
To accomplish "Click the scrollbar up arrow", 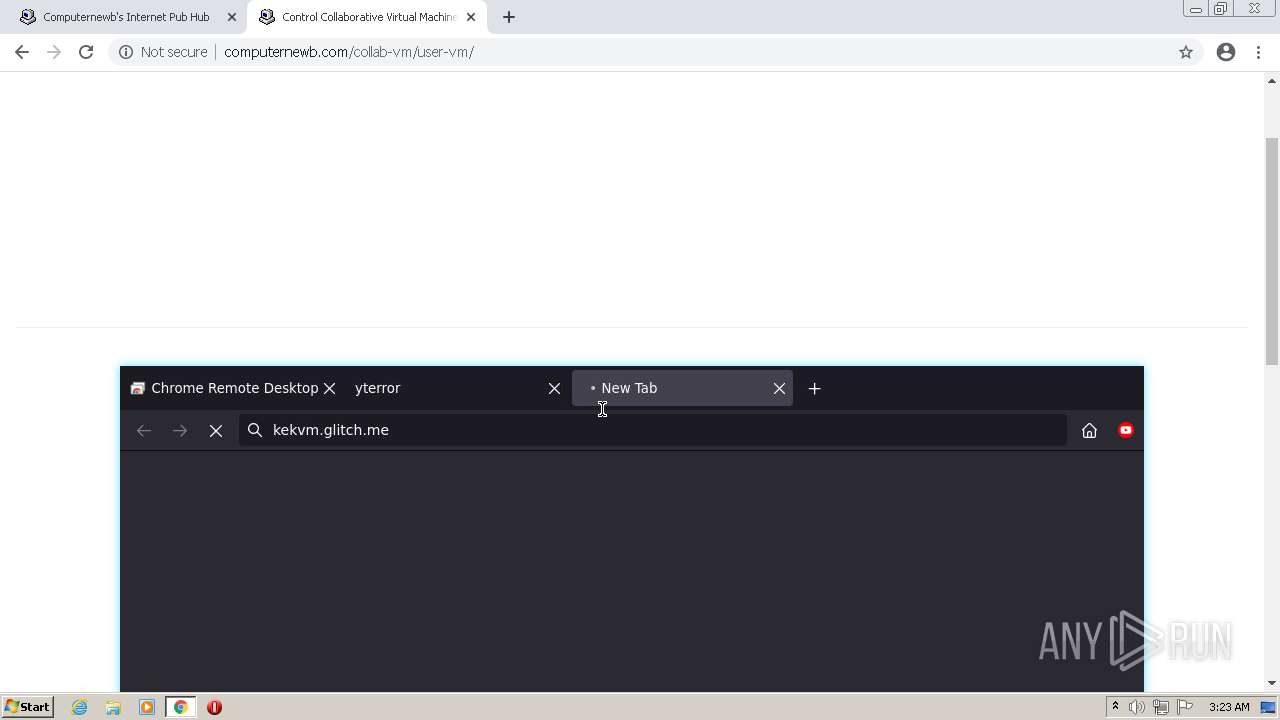I will (x=1272, y=80).
